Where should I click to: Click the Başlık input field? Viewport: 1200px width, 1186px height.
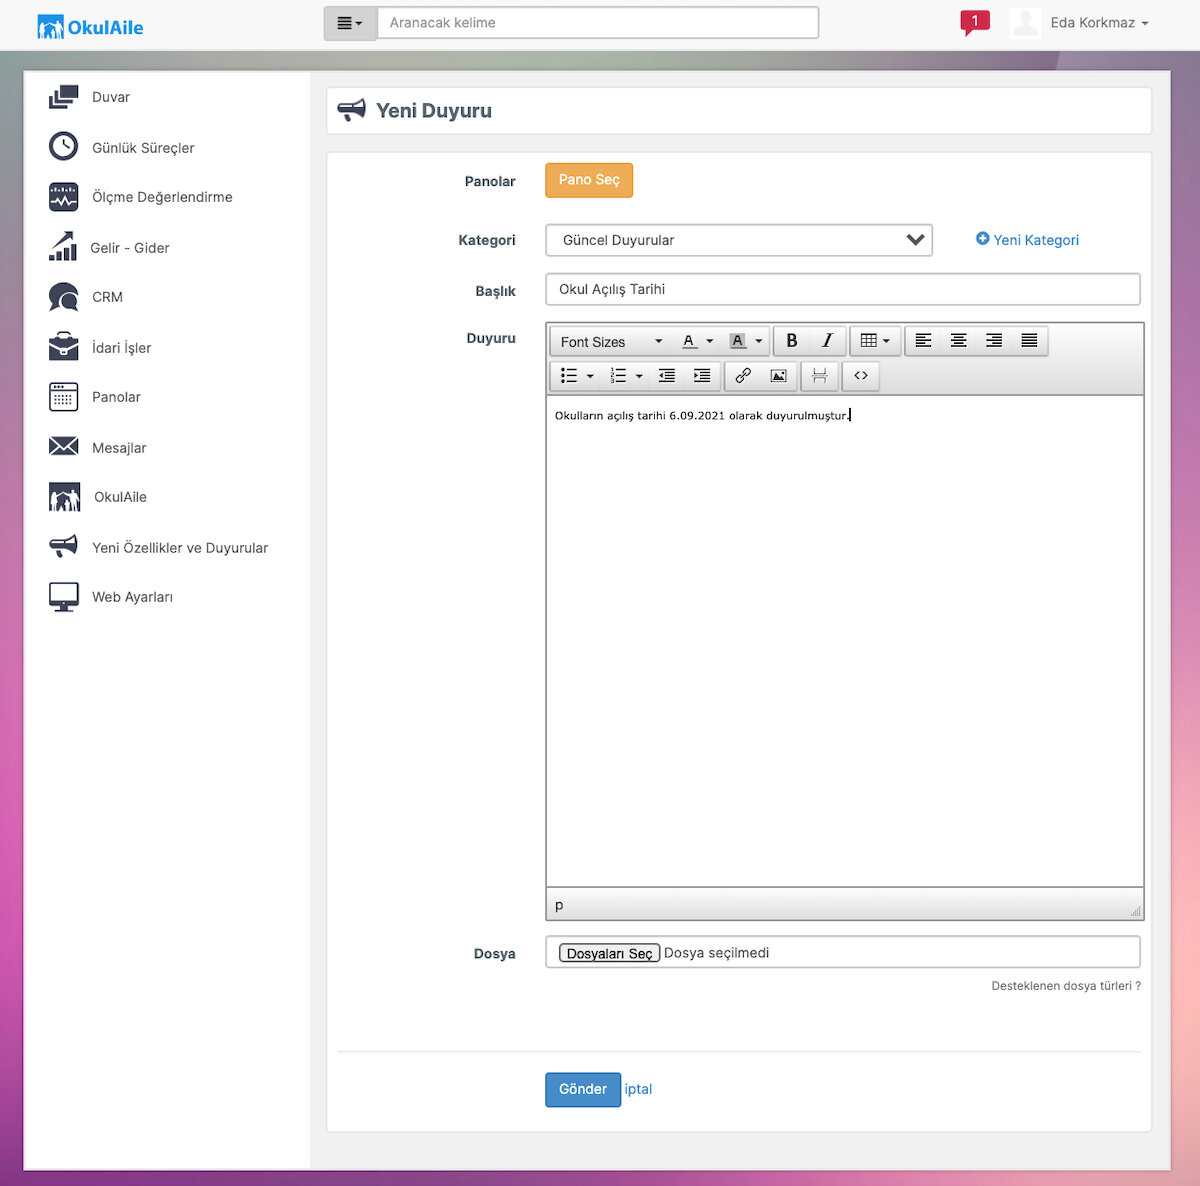point(843,289)
